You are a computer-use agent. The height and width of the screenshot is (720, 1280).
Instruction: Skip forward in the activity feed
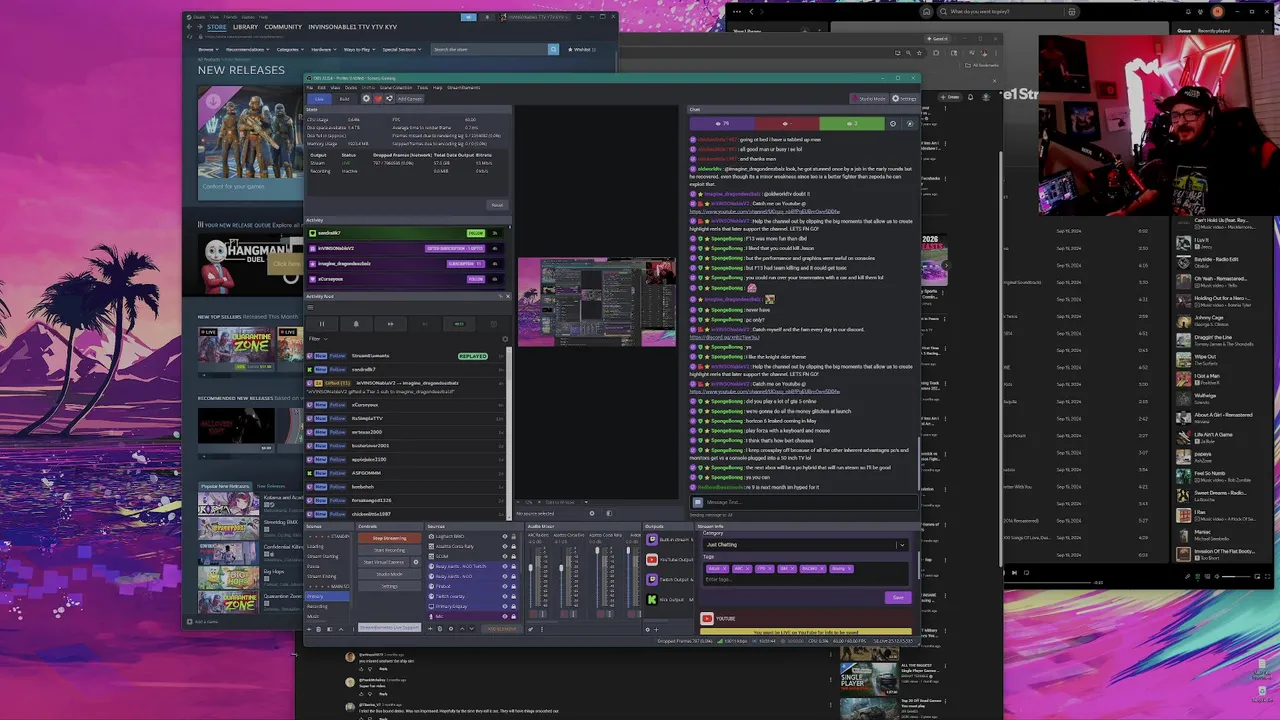click(390, 324)
